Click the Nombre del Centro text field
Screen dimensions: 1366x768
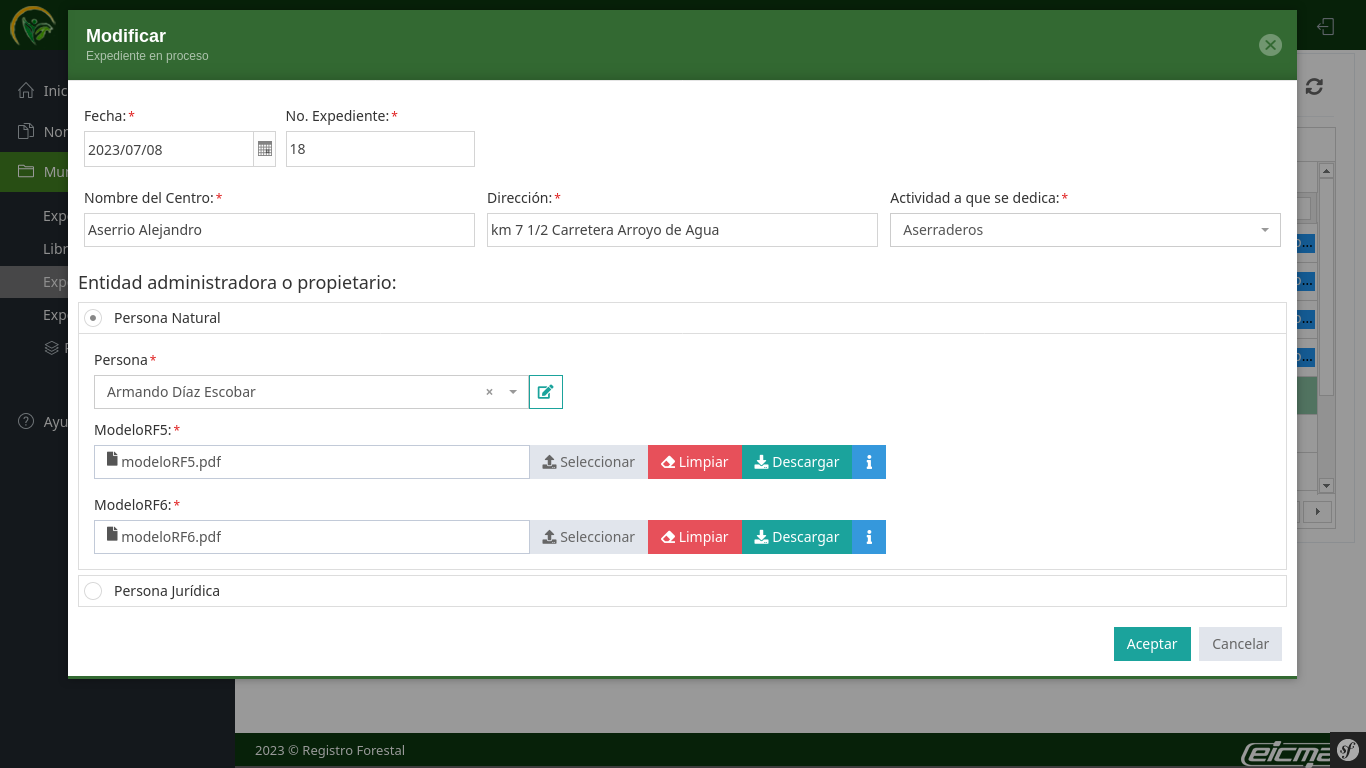279,230
